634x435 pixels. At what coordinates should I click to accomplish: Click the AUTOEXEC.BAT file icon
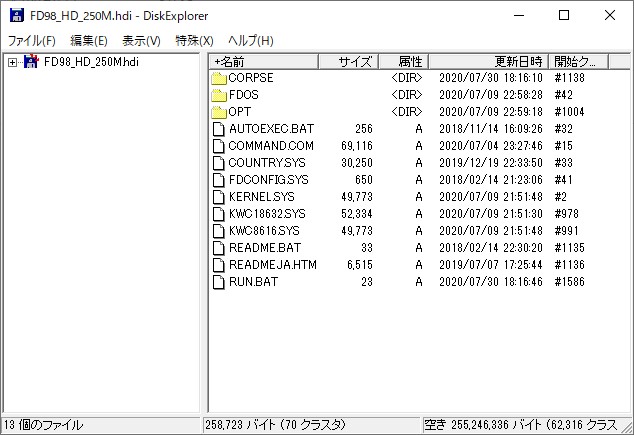tap(219, 129)
